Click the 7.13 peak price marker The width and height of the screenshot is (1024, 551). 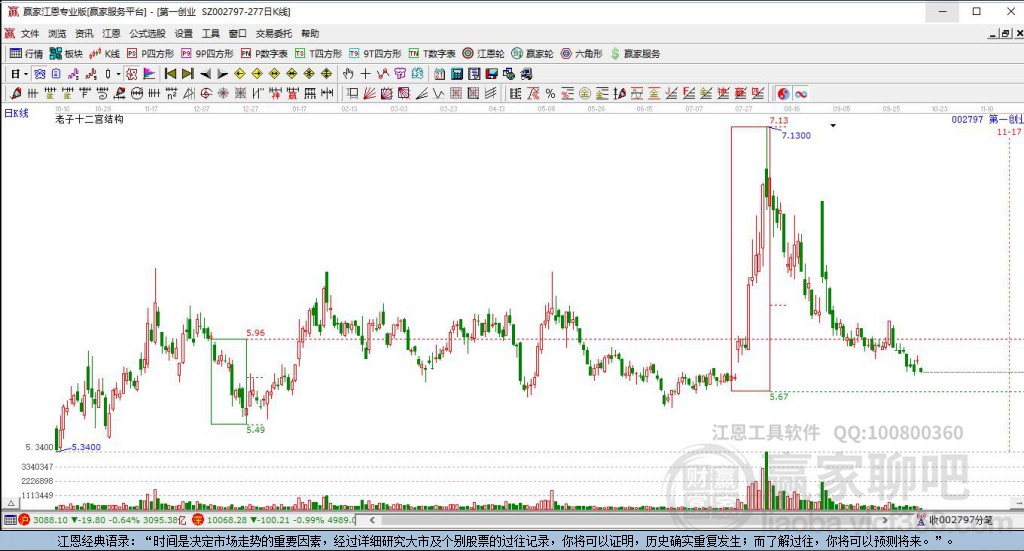(x=778, y=121)
